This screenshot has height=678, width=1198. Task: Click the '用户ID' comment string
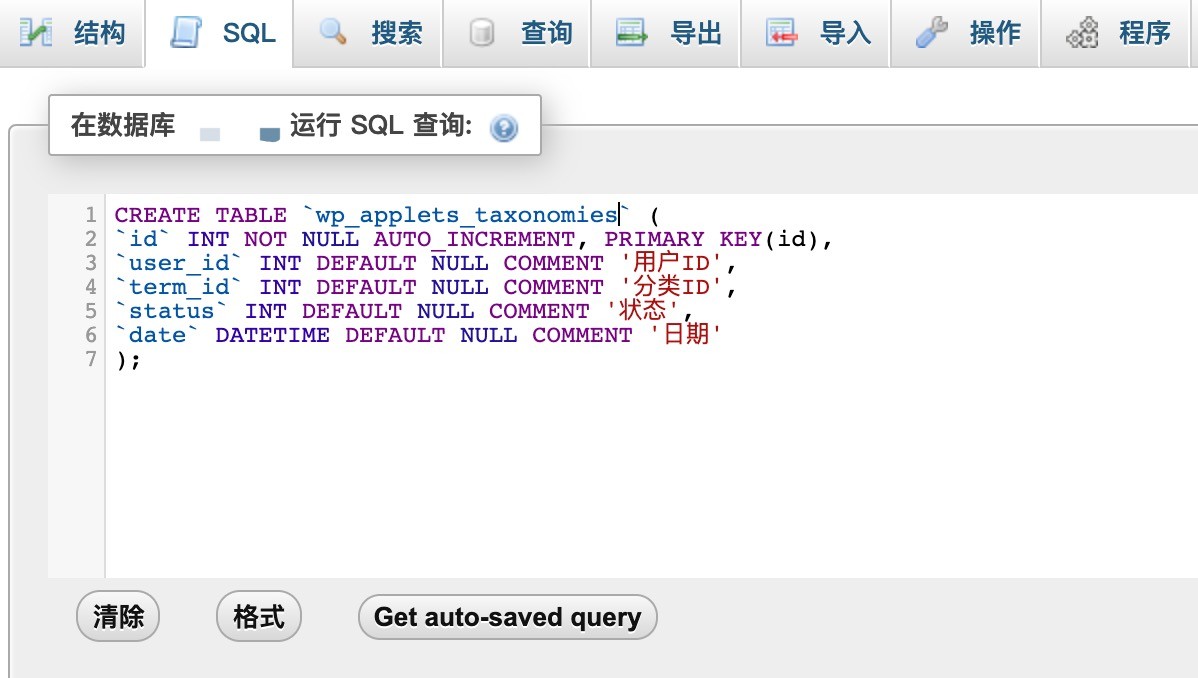[671, 262]
